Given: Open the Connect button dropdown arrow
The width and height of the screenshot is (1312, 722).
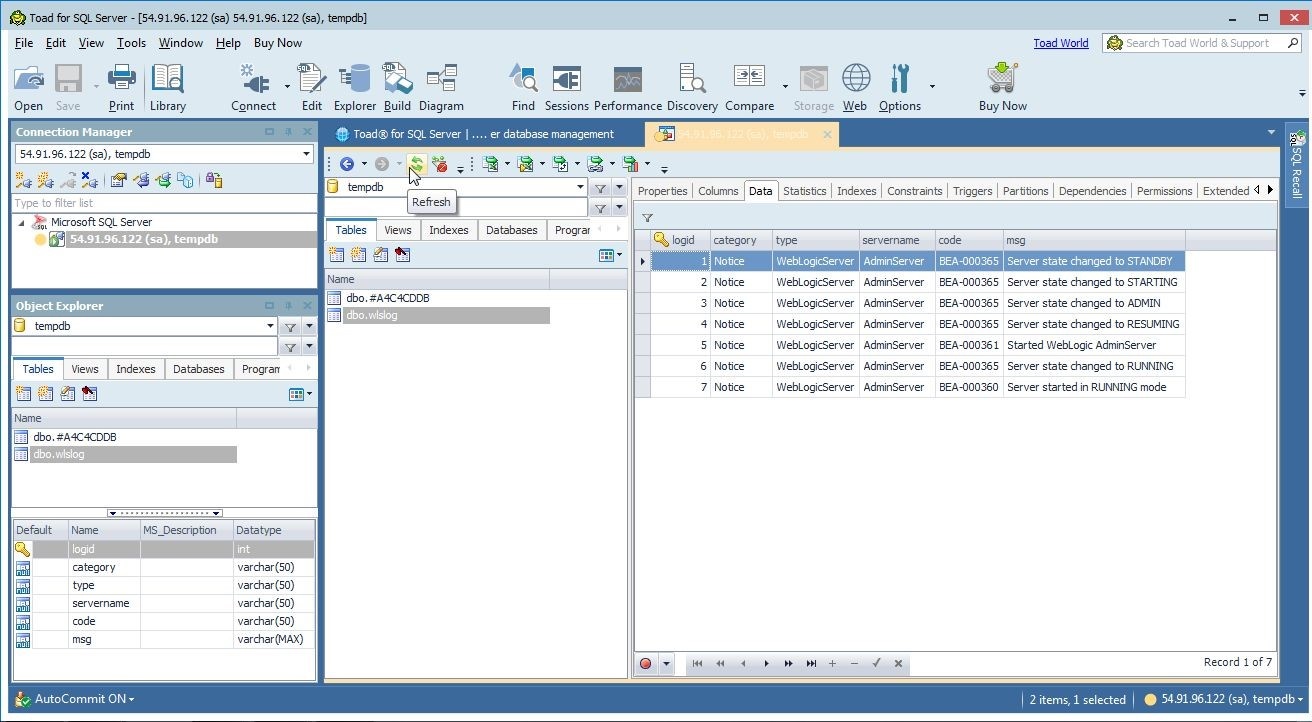Looking at the screenshot, I should click(x=287, y=86).
